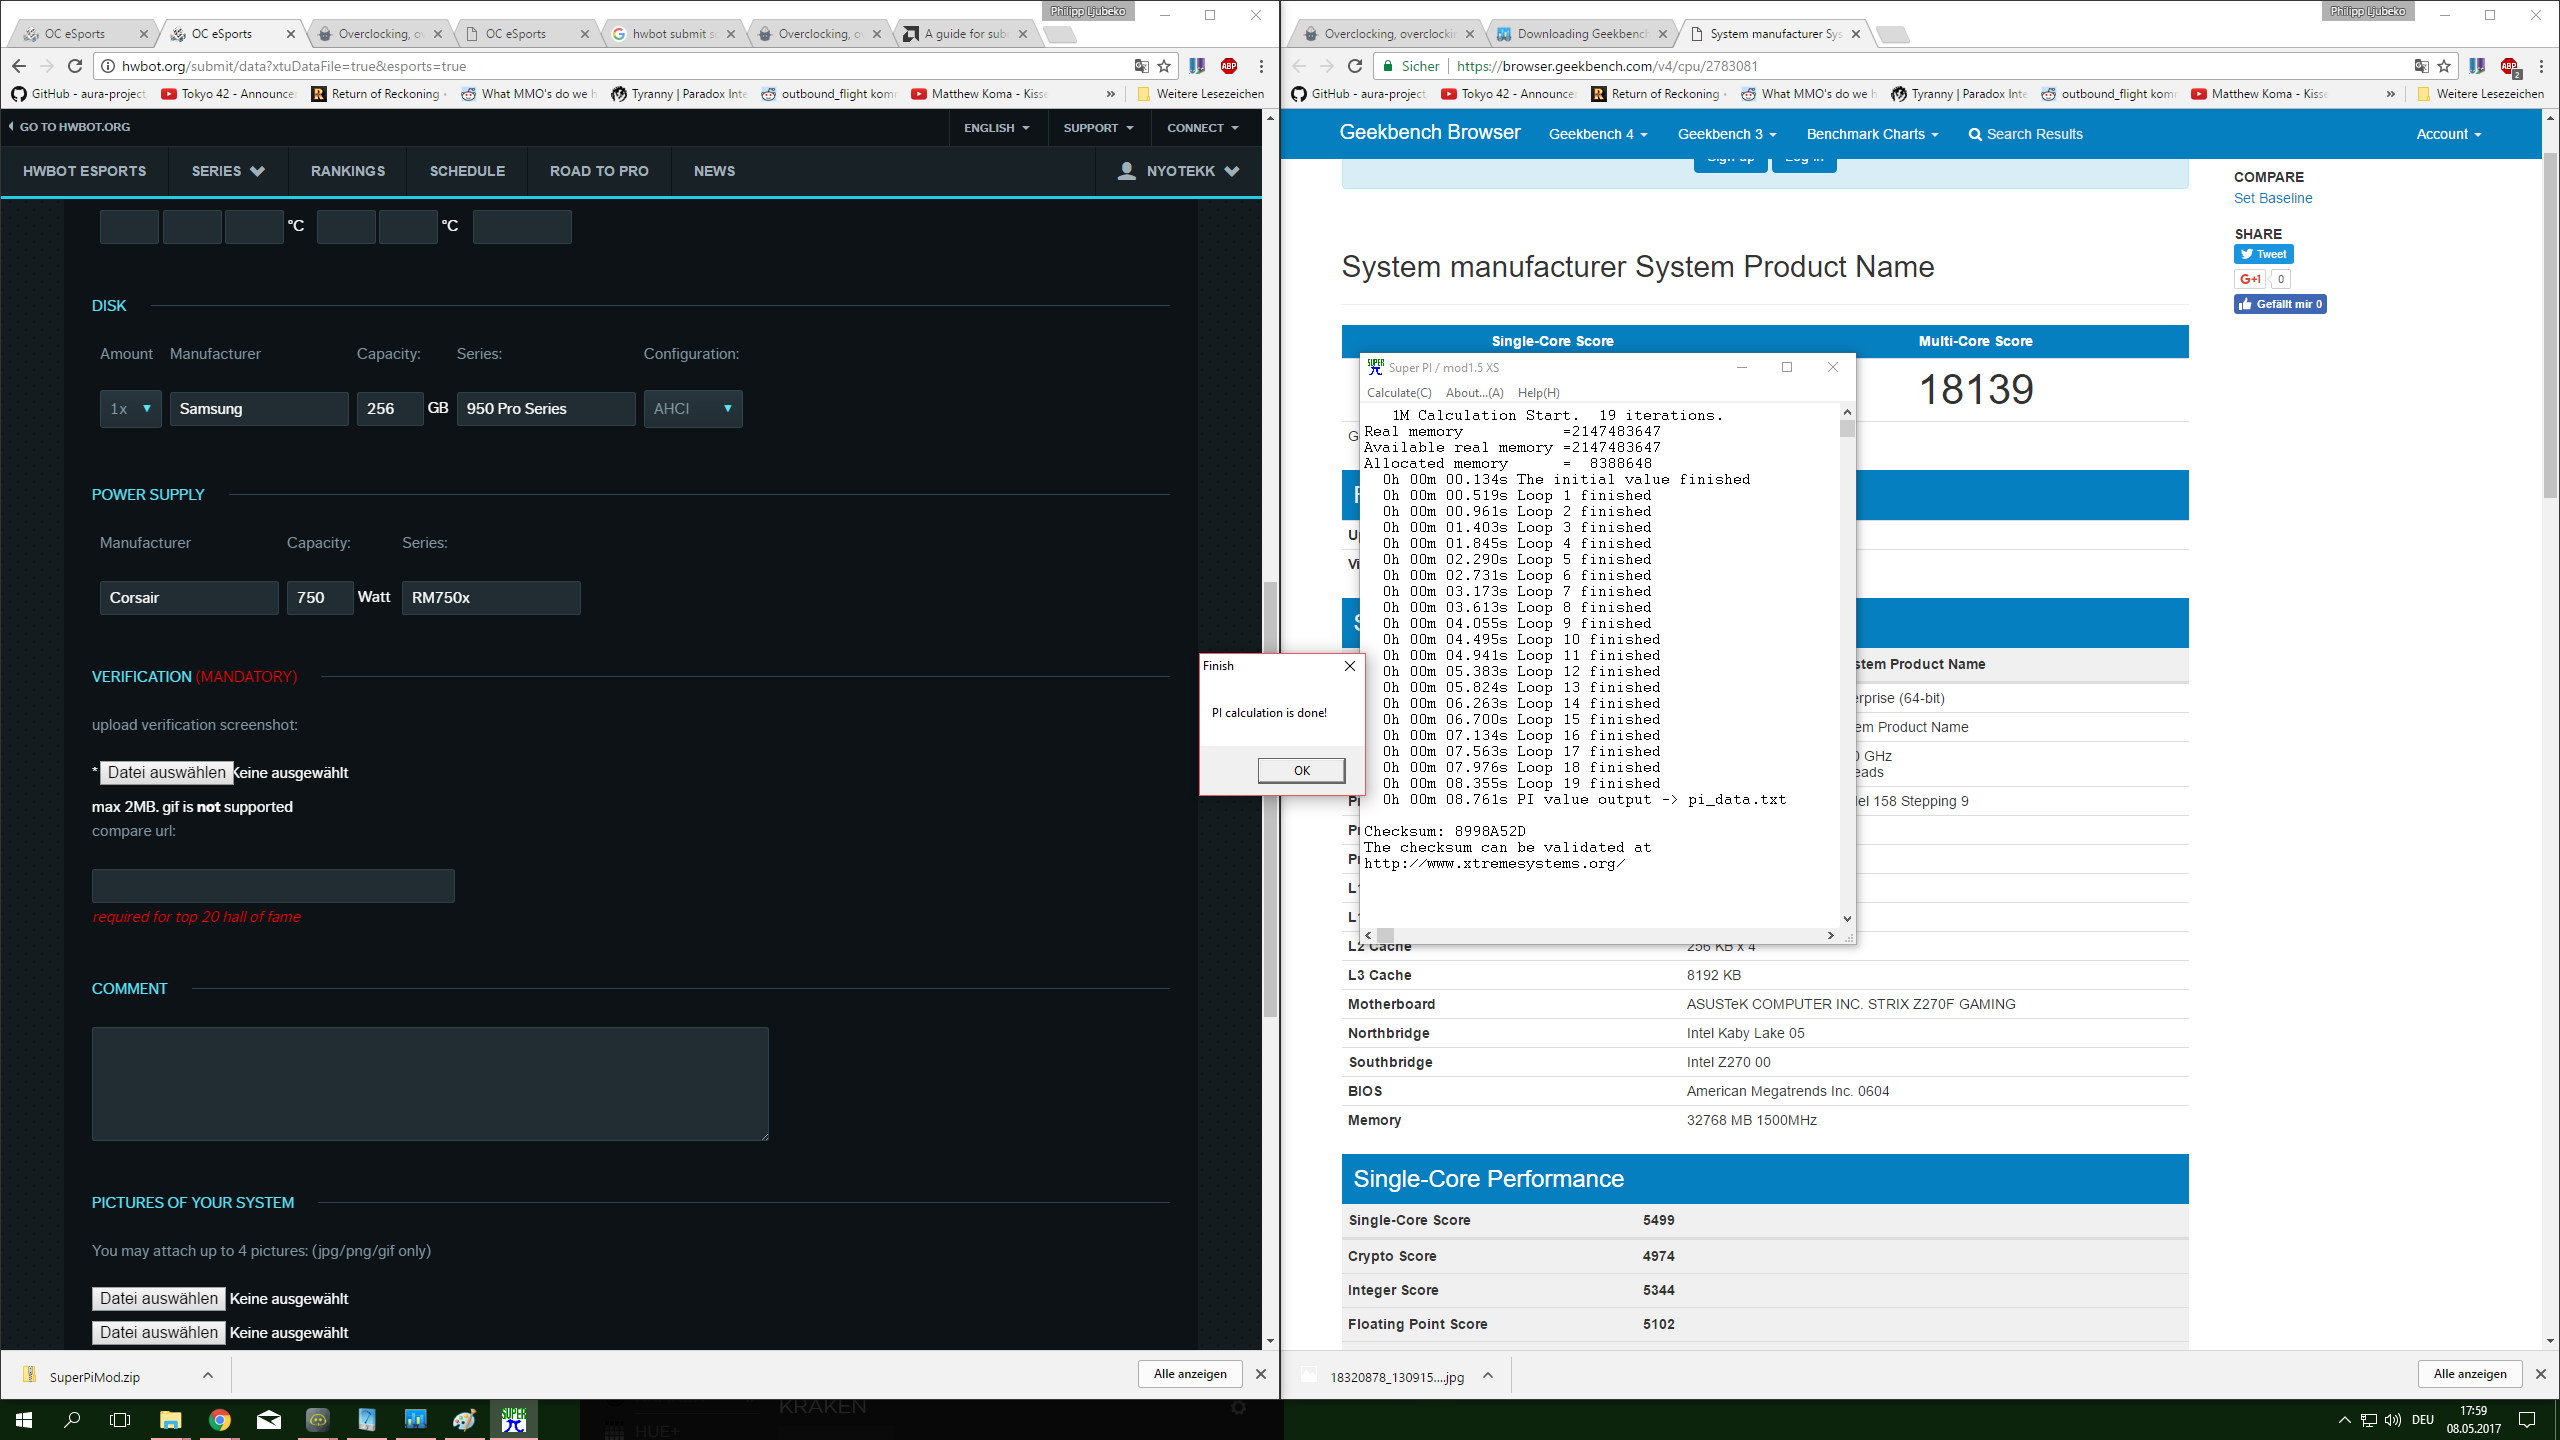Reload the hwbot.org page in the left browser

coord(74,66)
